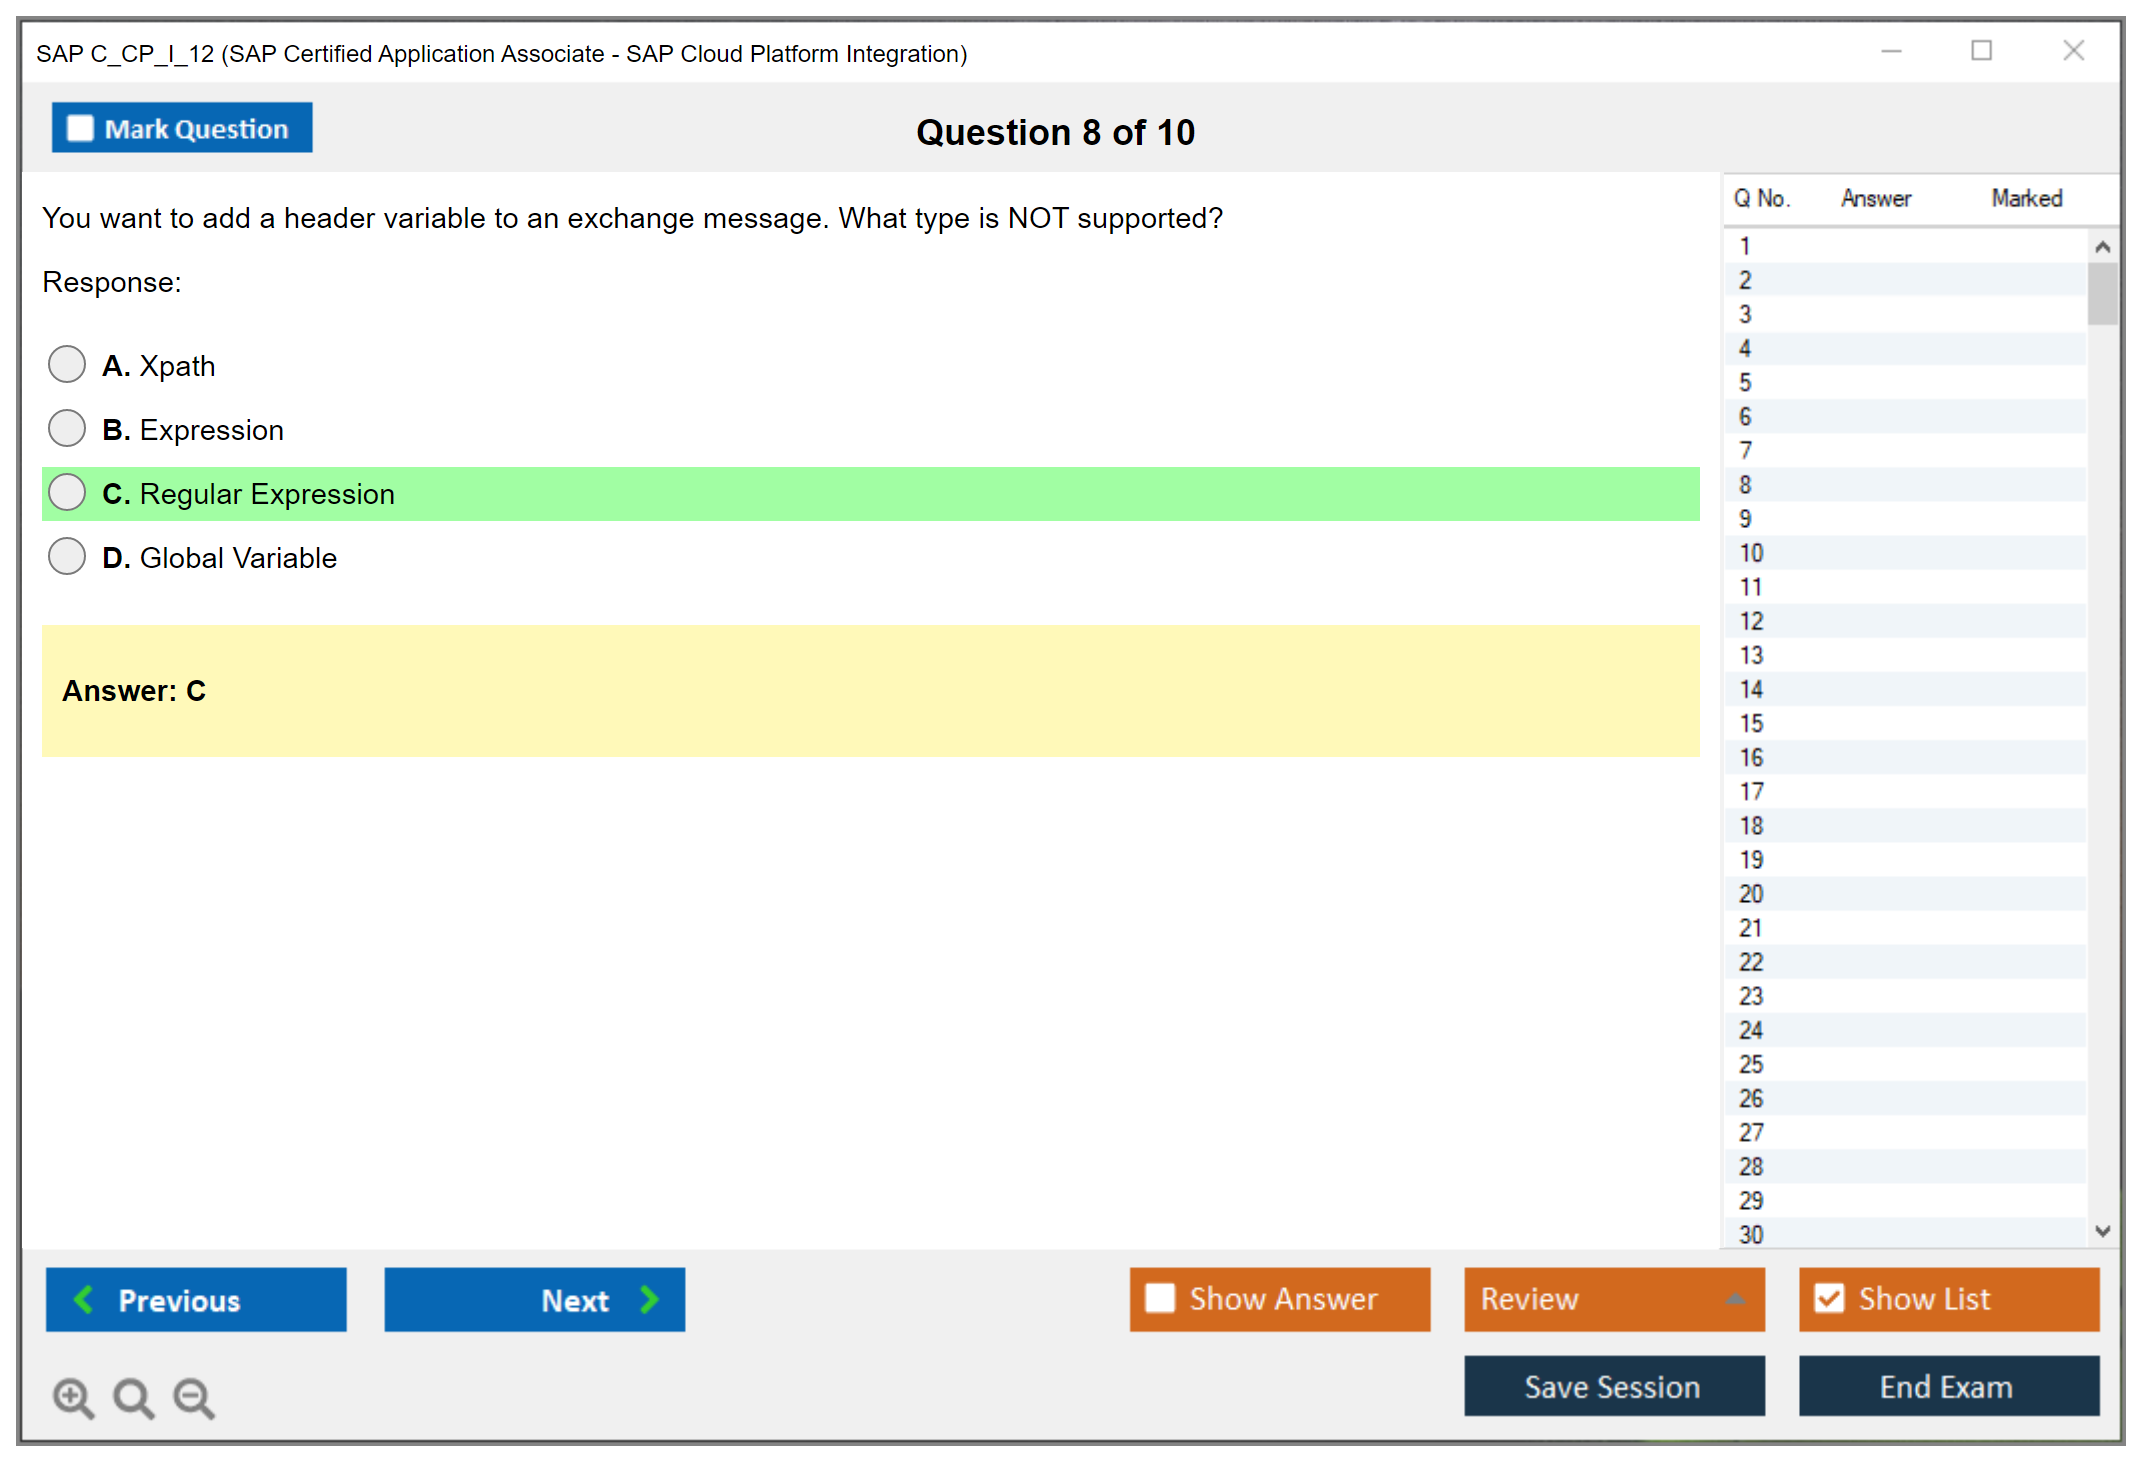The image size is (2150, 1470).
Task: Close the exam window
Action: point(2073,51)
